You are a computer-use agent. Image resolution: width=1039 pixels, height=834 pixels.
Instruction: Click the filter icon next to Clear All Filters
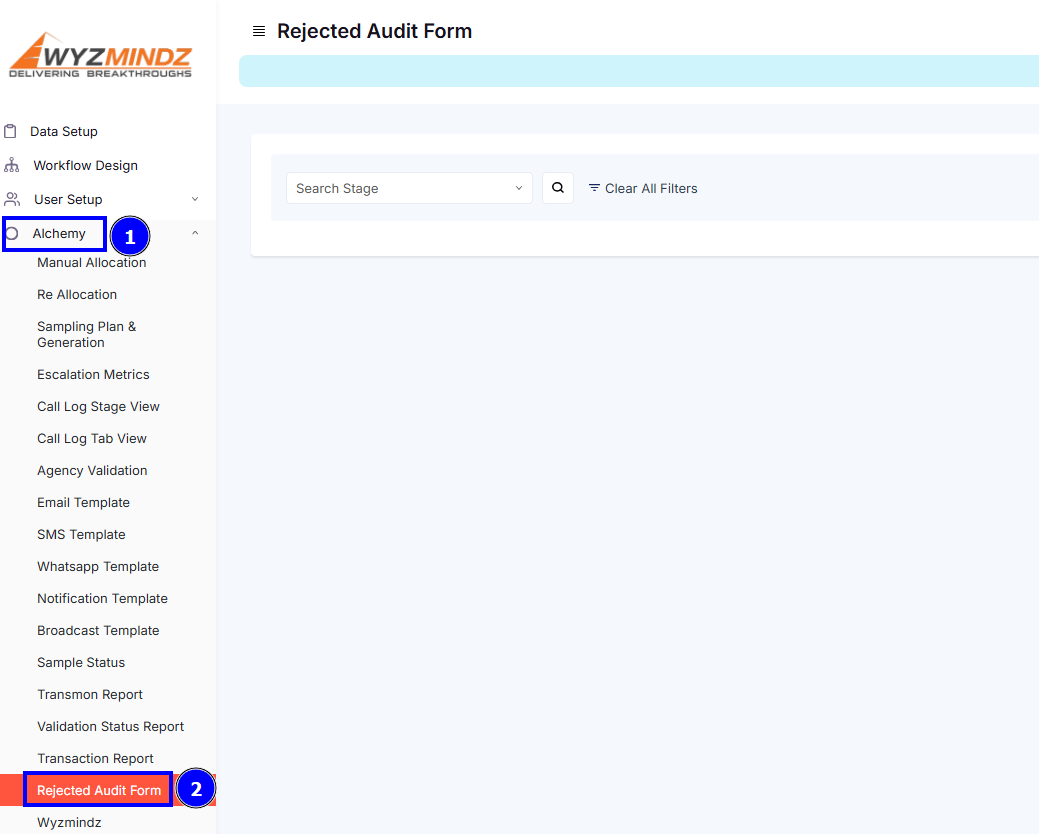pyautogui.click(x=592, y=188)
